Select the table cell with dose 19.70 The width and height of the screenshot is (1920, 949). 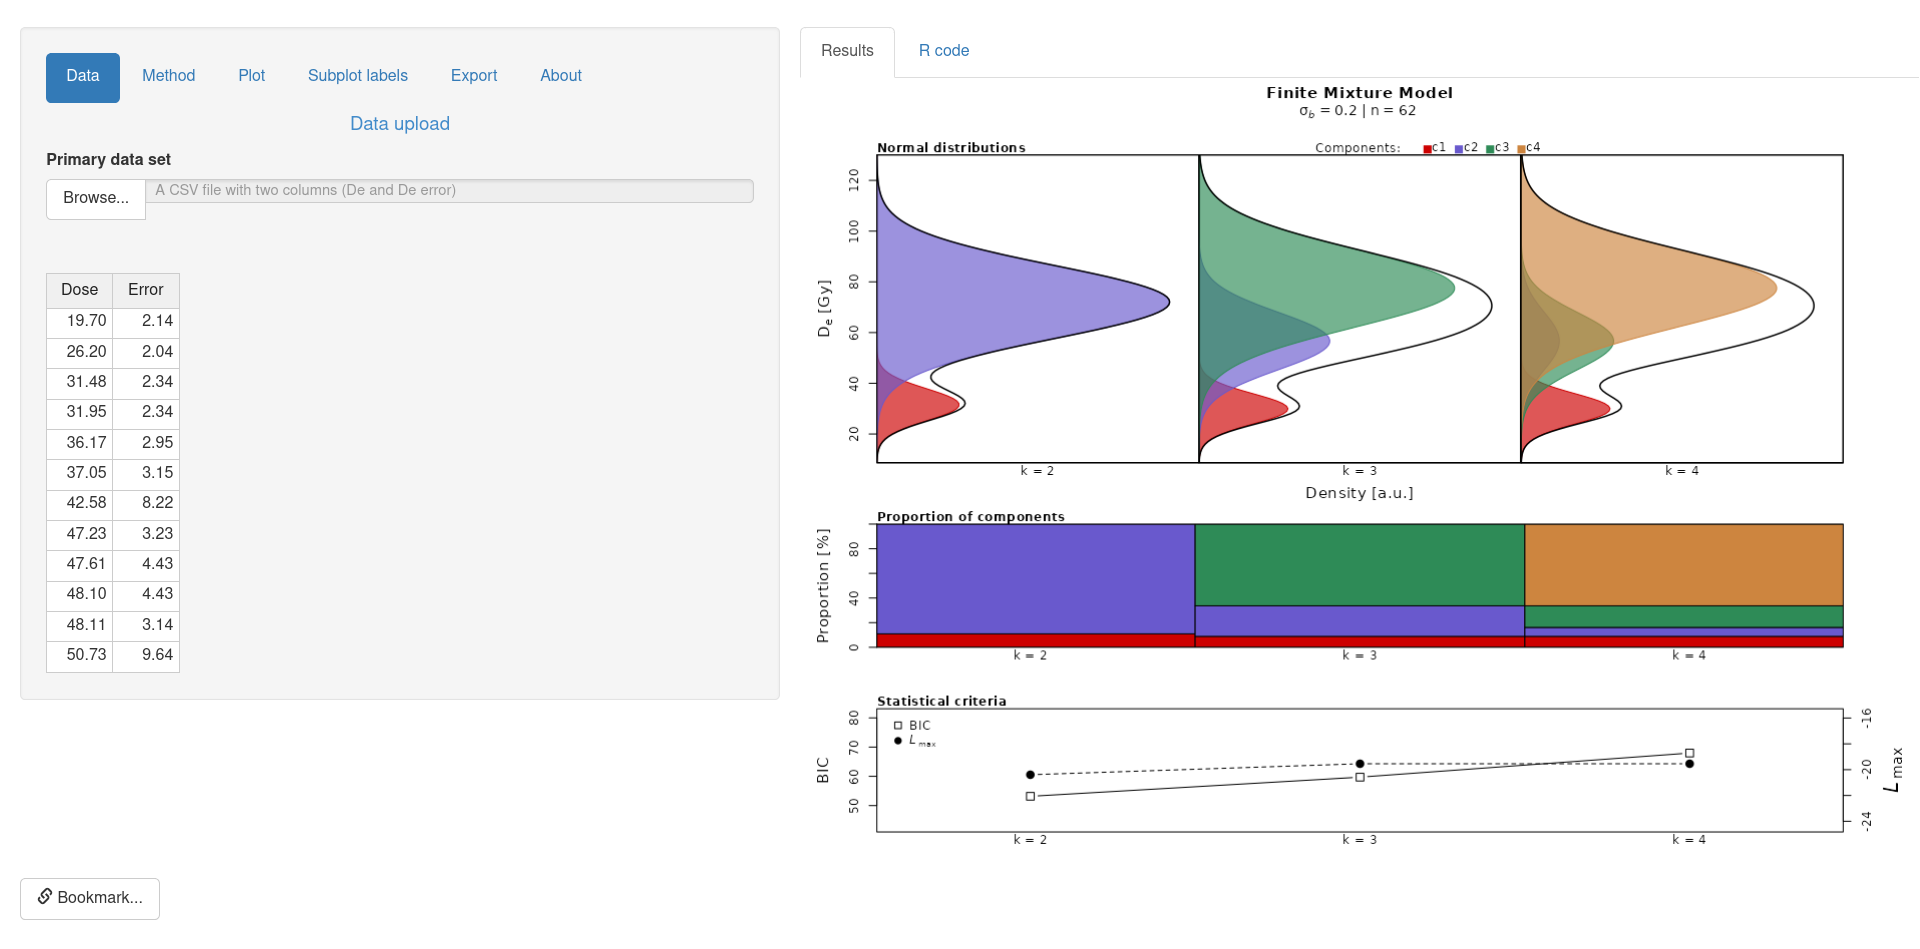pyautogui.click(x=80, y=321)
